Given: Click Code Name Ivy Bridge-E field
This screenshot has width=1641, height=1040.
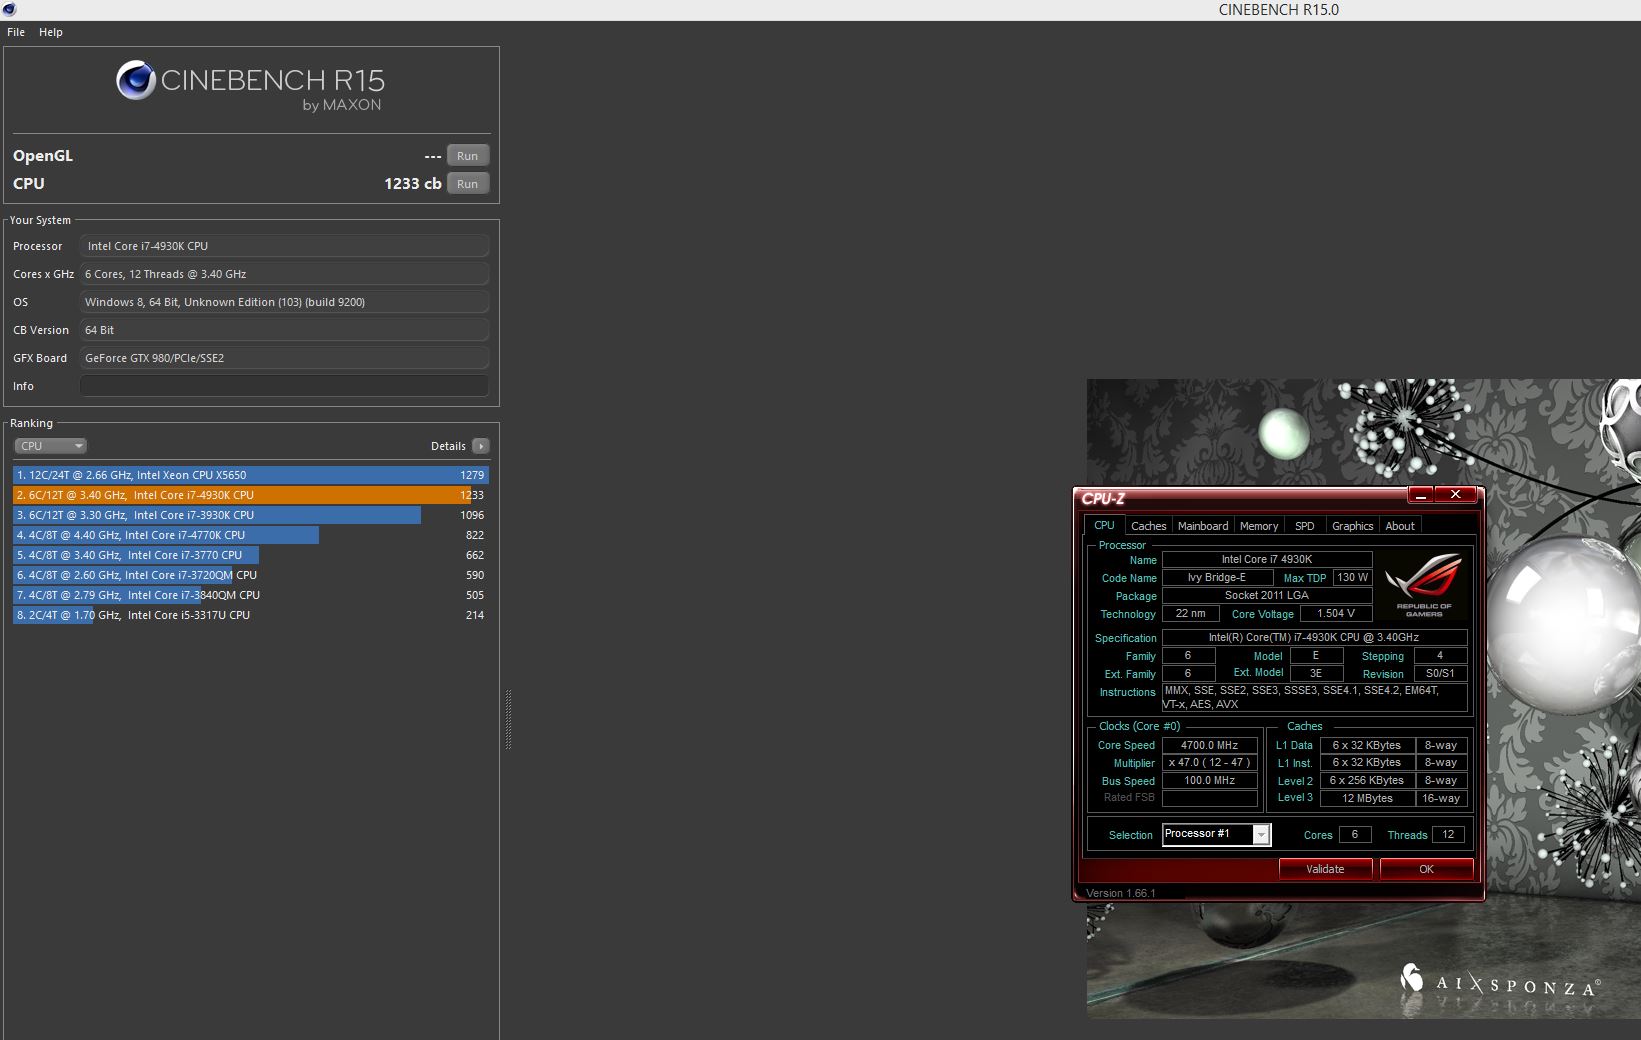Looking at the screenshot, I should (1216, 578).
